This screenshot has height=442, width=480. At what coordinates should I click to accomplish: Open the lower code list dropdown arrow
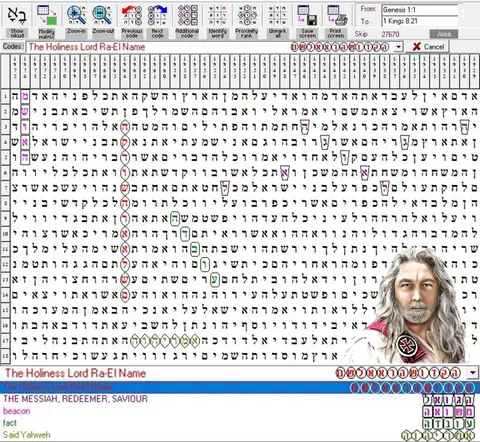point(473,373)
